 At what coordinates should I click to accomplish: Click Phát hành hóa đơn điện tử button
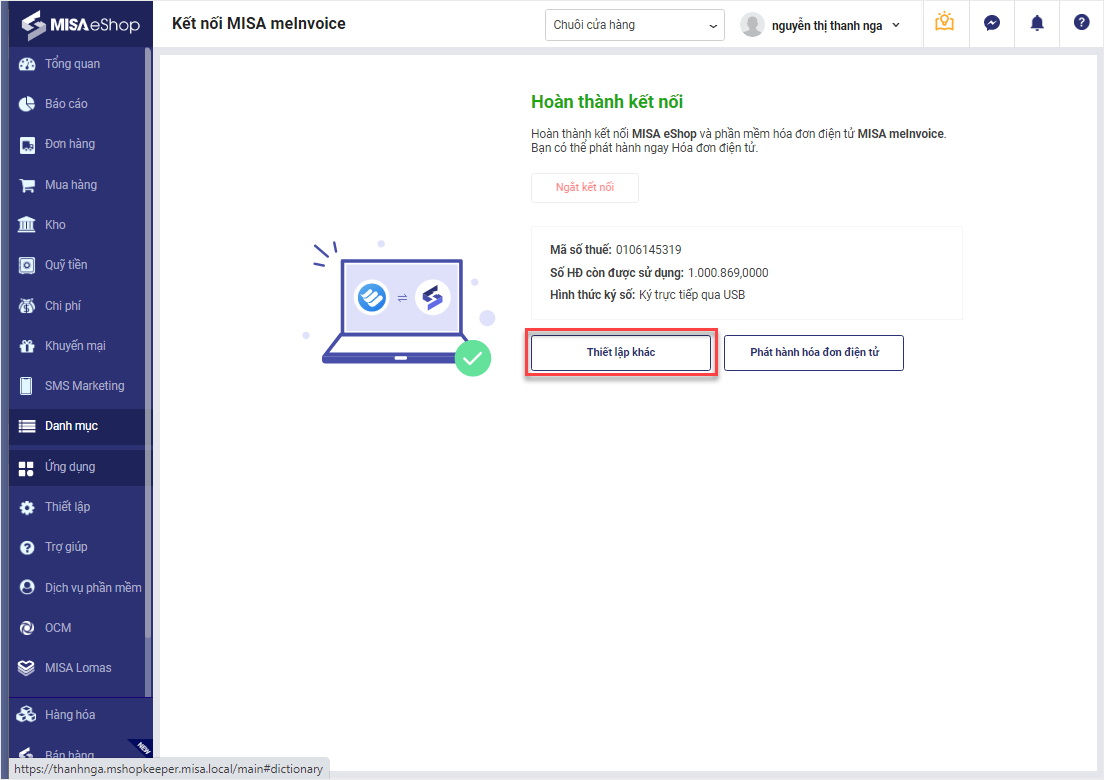tap(814, 353)
